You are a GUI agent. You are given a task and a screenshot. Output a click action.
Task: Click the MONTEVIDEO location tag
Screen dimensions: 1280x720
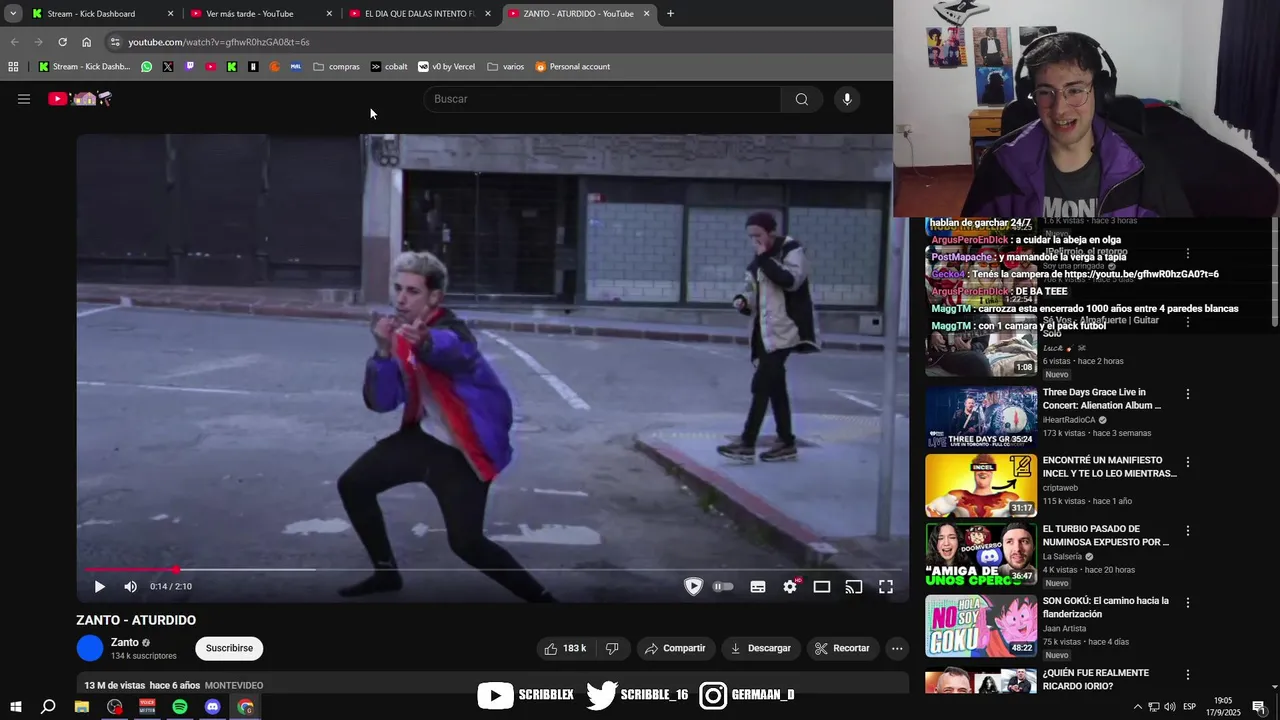(234, 686)
